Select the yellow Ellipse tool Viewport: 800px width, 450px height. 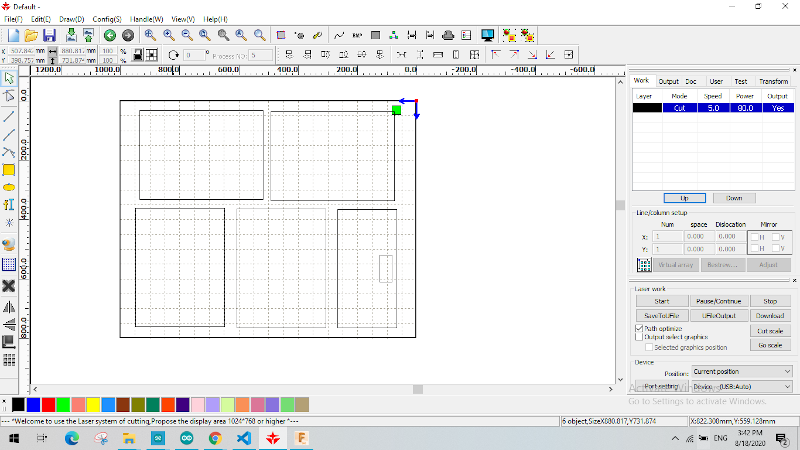tap(9, 188)
